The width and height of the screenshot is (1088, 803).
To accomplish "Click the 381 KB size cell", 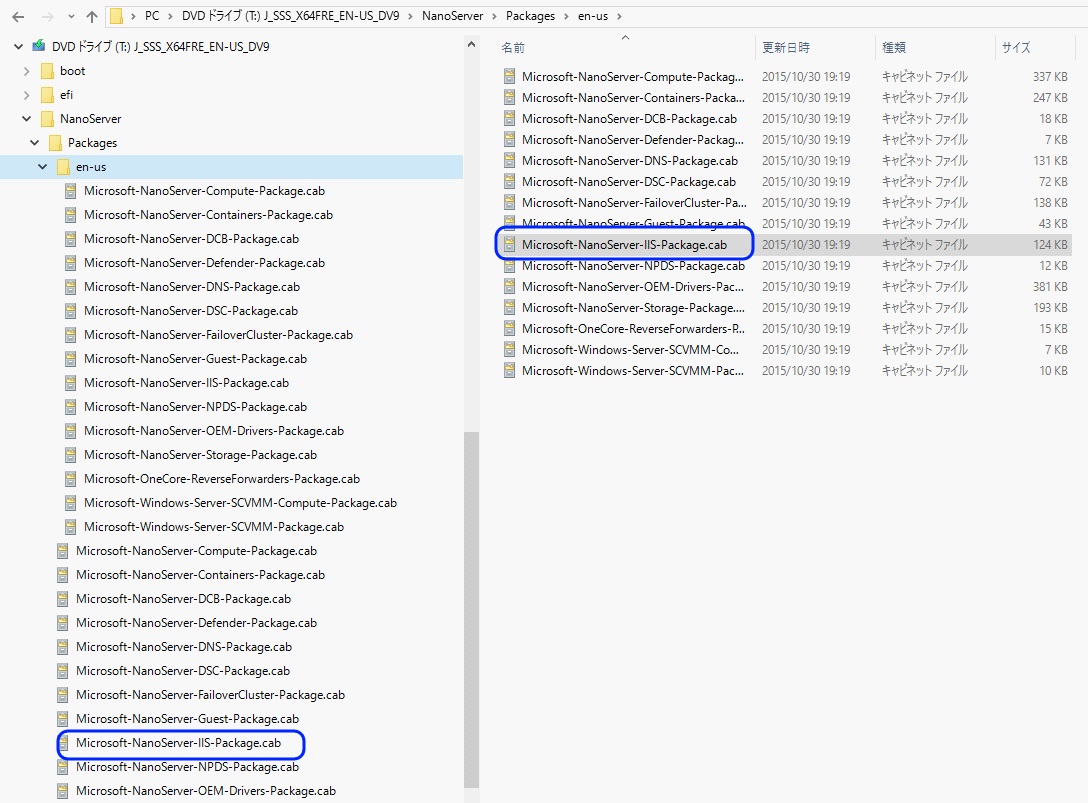I will click(x=1050, y=287).
